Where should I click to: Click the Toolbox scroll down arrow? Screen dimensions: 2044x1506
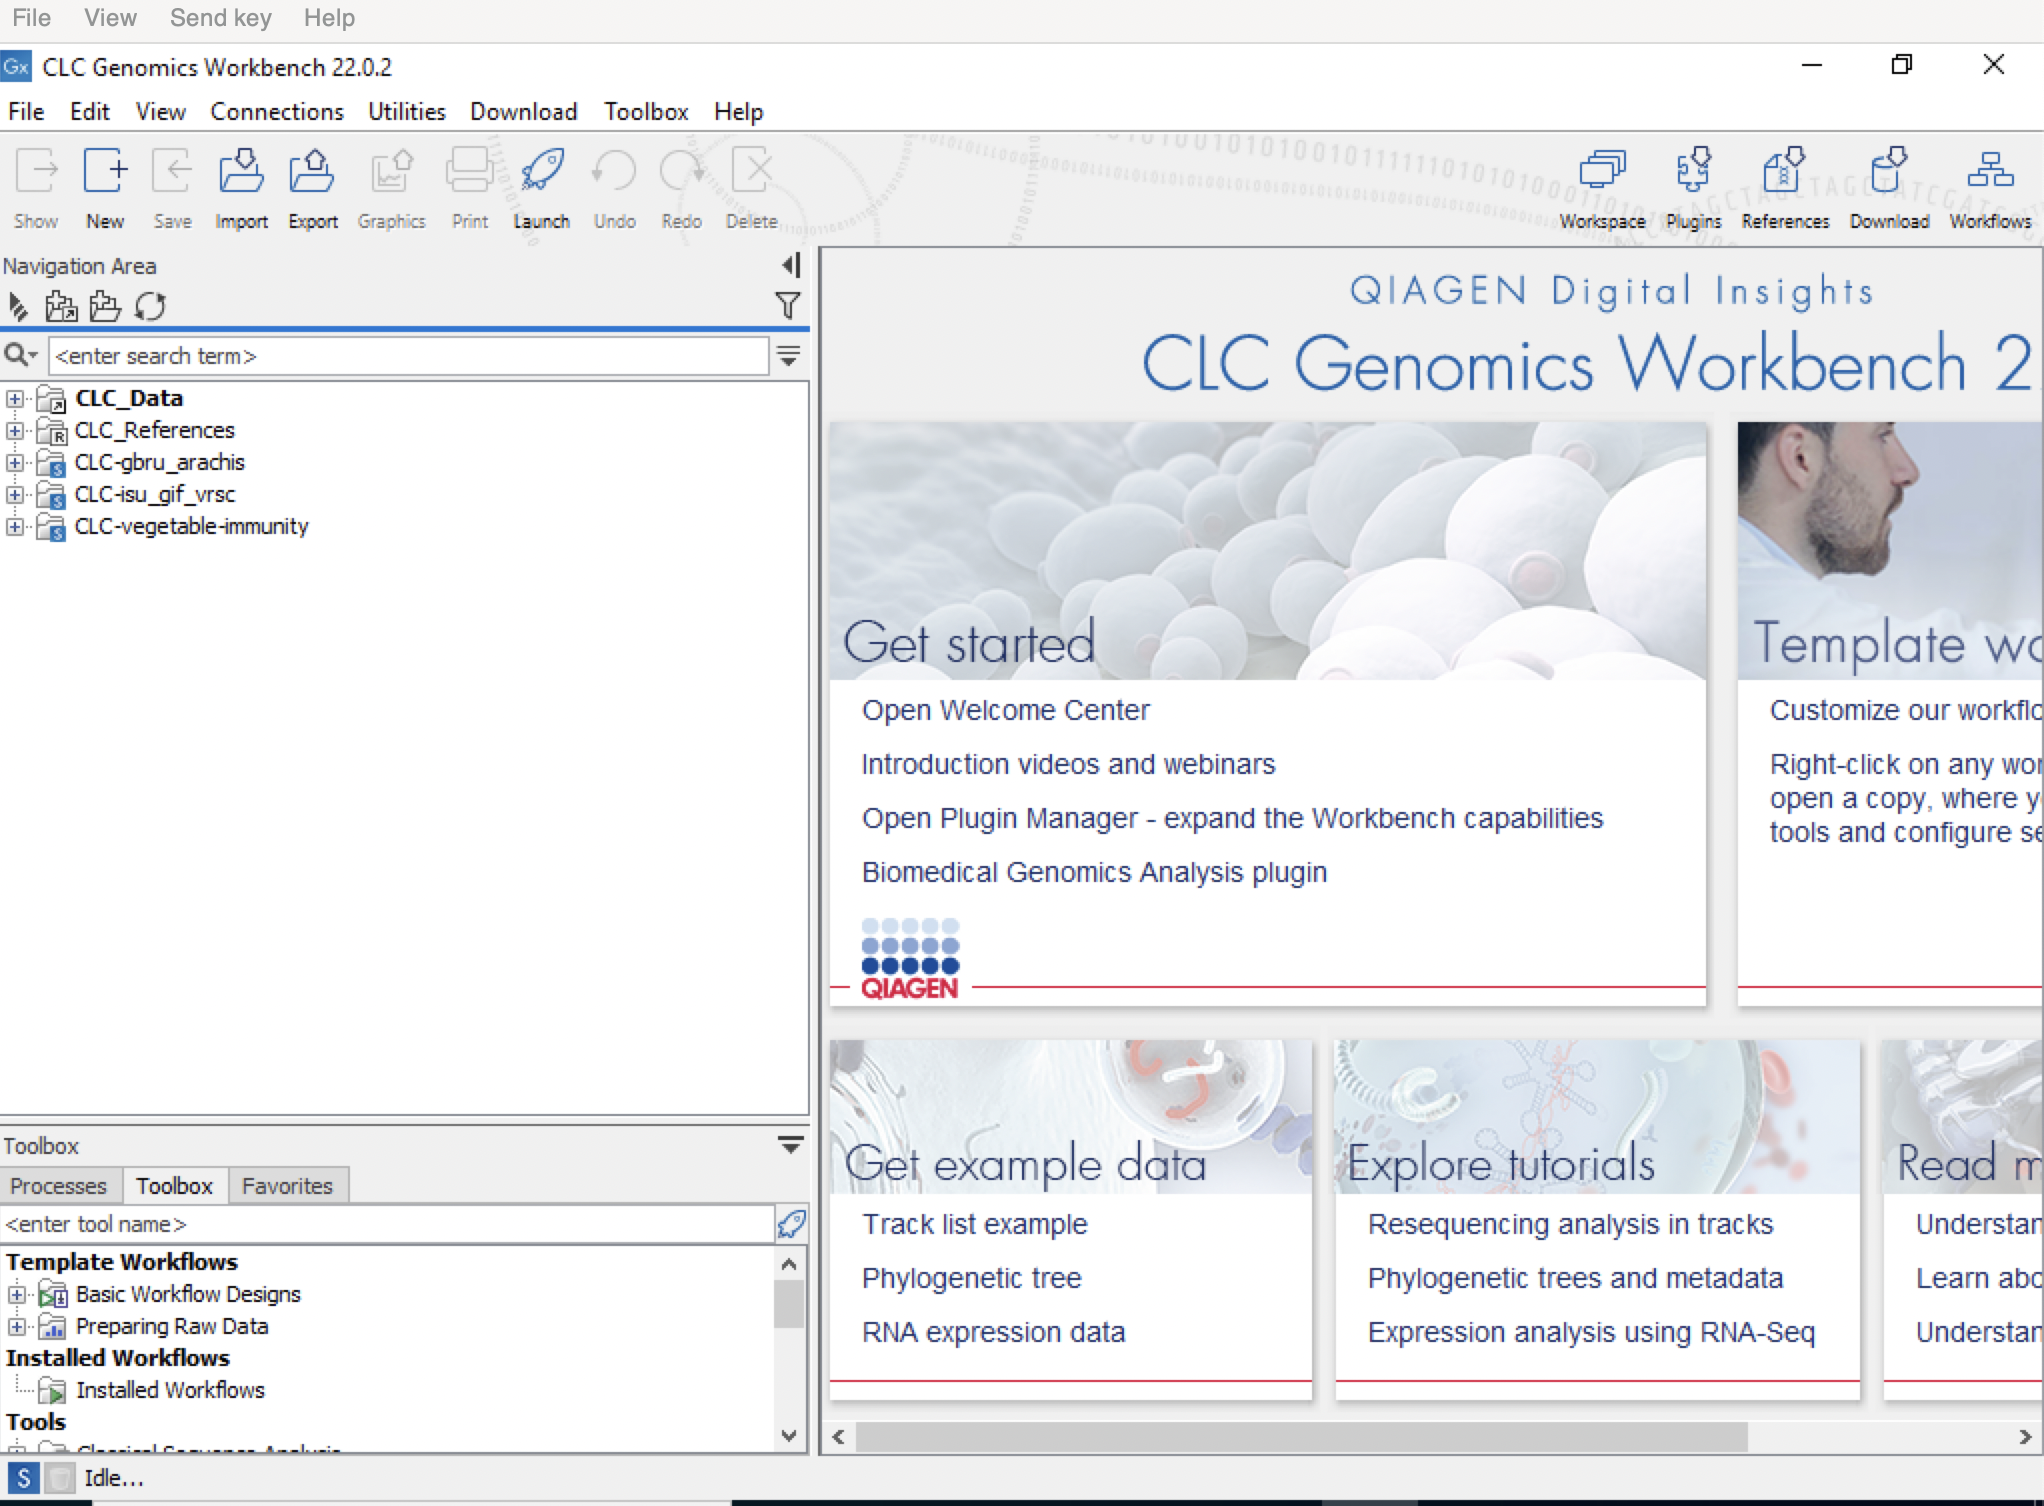[789, 1436]
